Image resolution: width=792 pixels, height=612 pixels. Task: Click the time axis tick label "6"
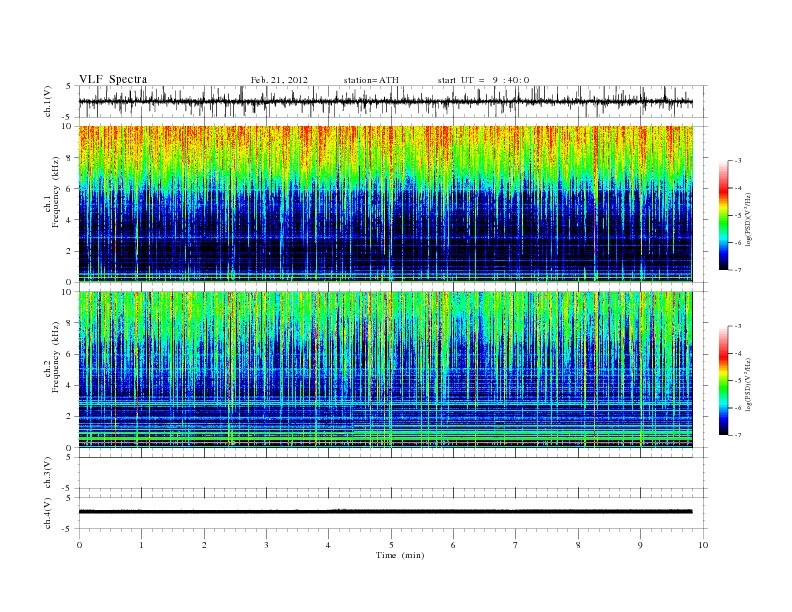(x=454, y=545)
